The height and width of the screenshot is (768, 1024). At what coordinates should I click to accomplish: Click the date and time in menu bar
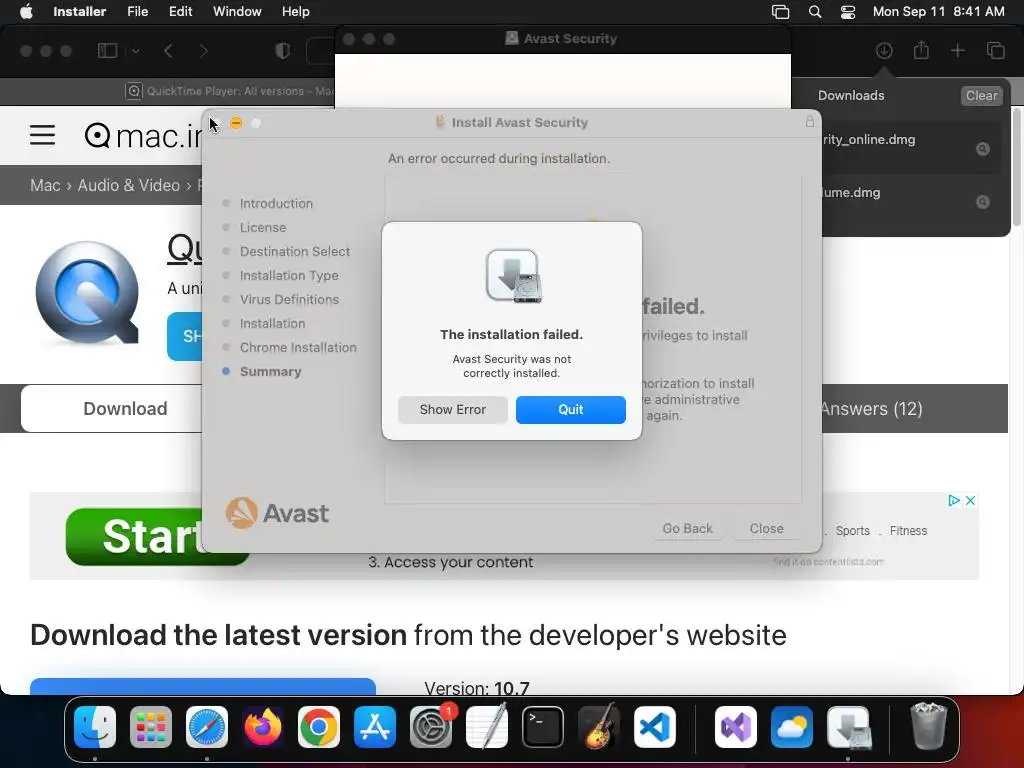click(x=938, y=12)
